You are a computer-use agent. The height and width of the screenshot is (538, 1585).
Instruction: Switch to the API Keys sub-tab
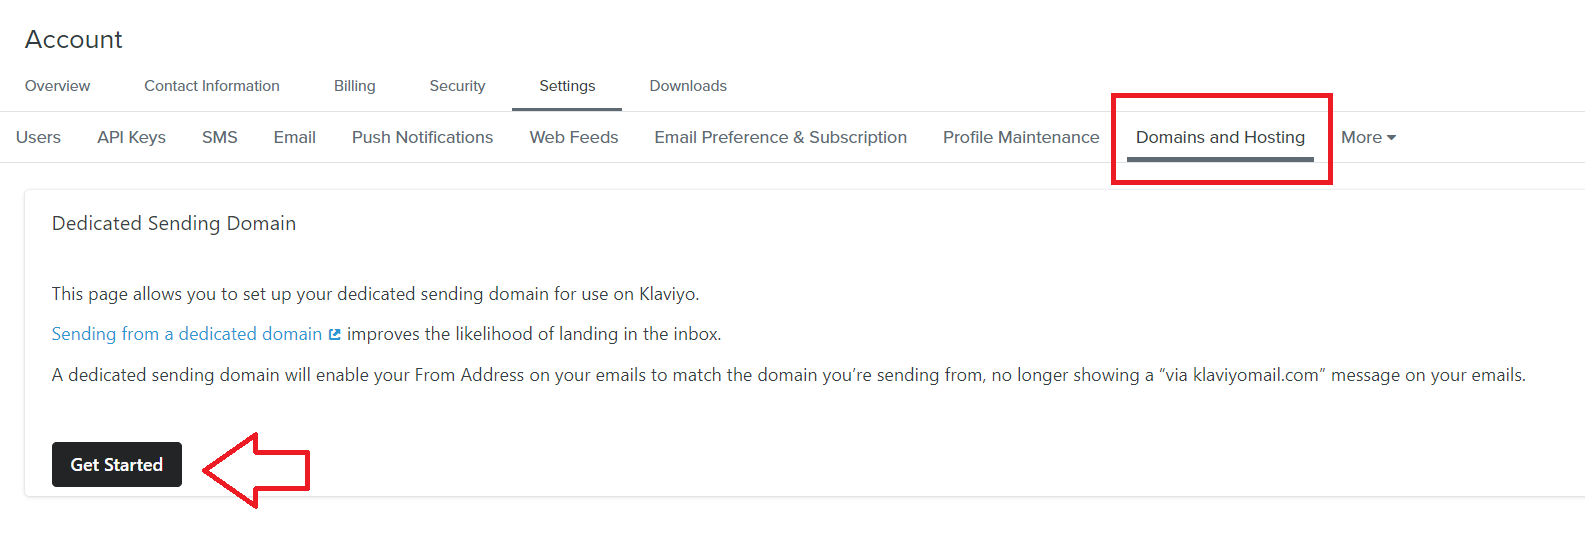click(x=131, y=137)
